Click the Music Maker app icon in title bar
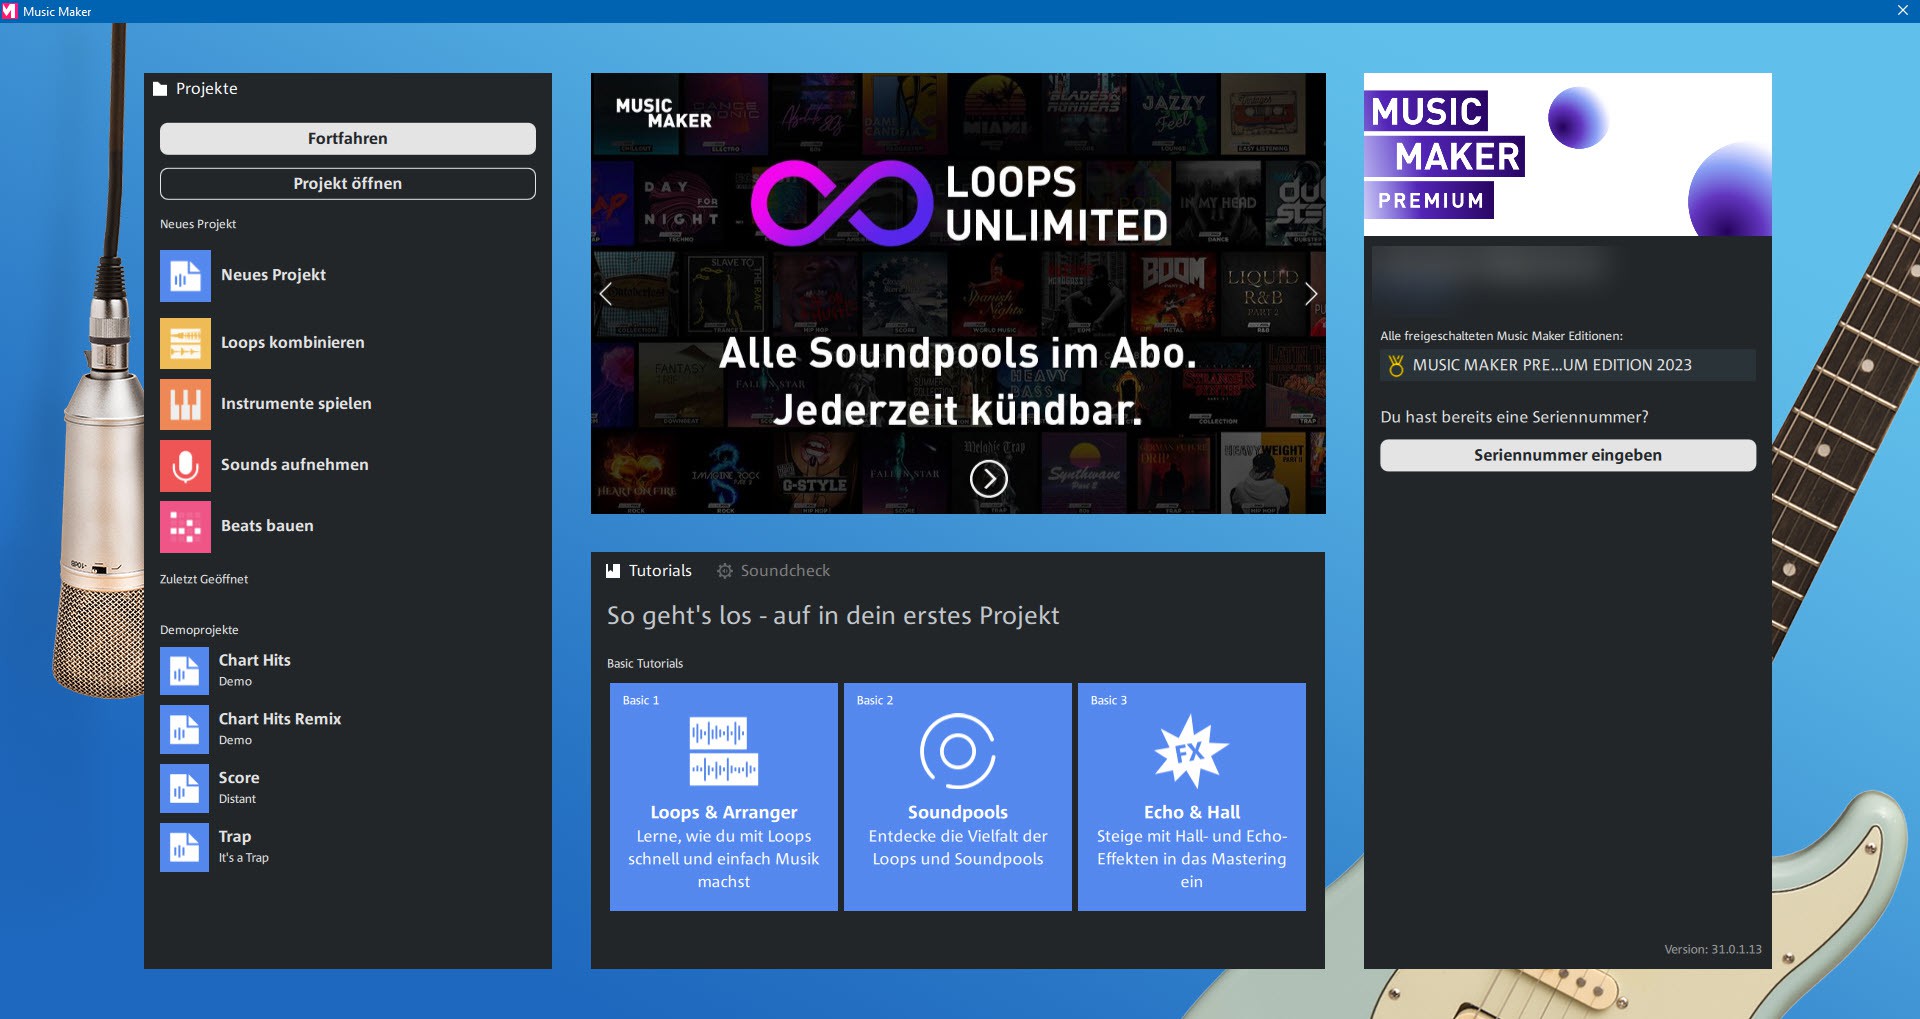The width and height of the screenshot is (1920, 1019). [x=10, y=11]
